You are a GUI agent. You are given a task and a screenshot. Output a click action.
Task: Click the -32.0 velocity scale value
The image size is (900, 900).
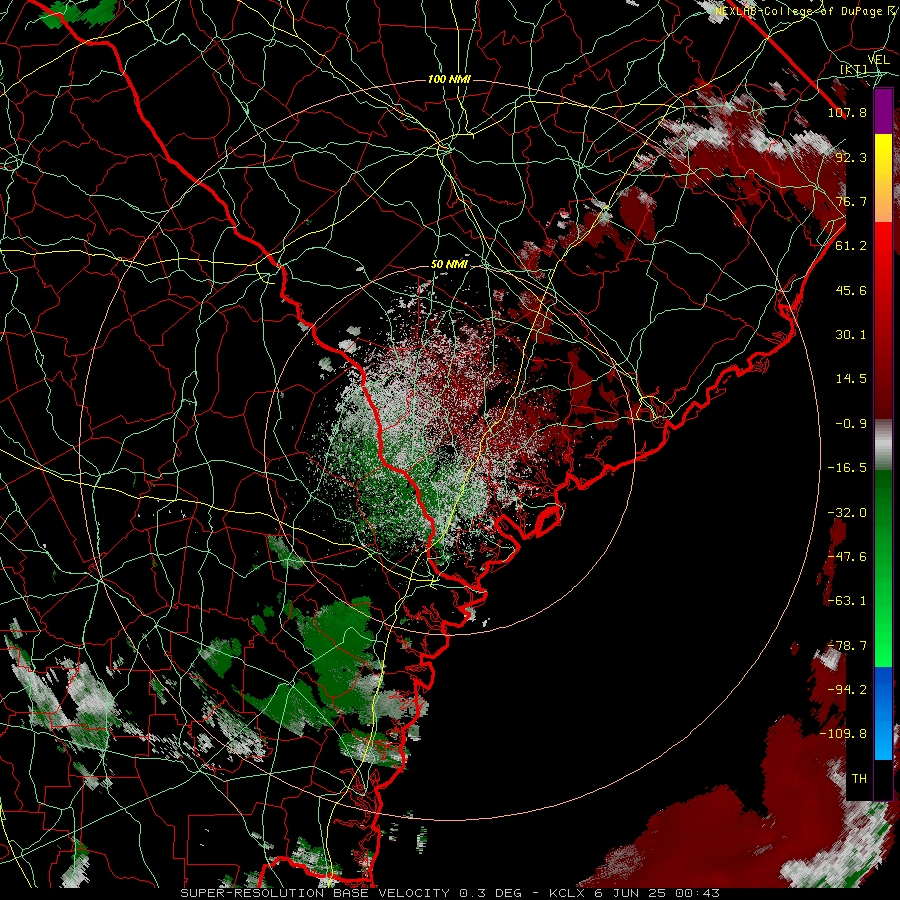pyautogui.click(x=847, y=513)
